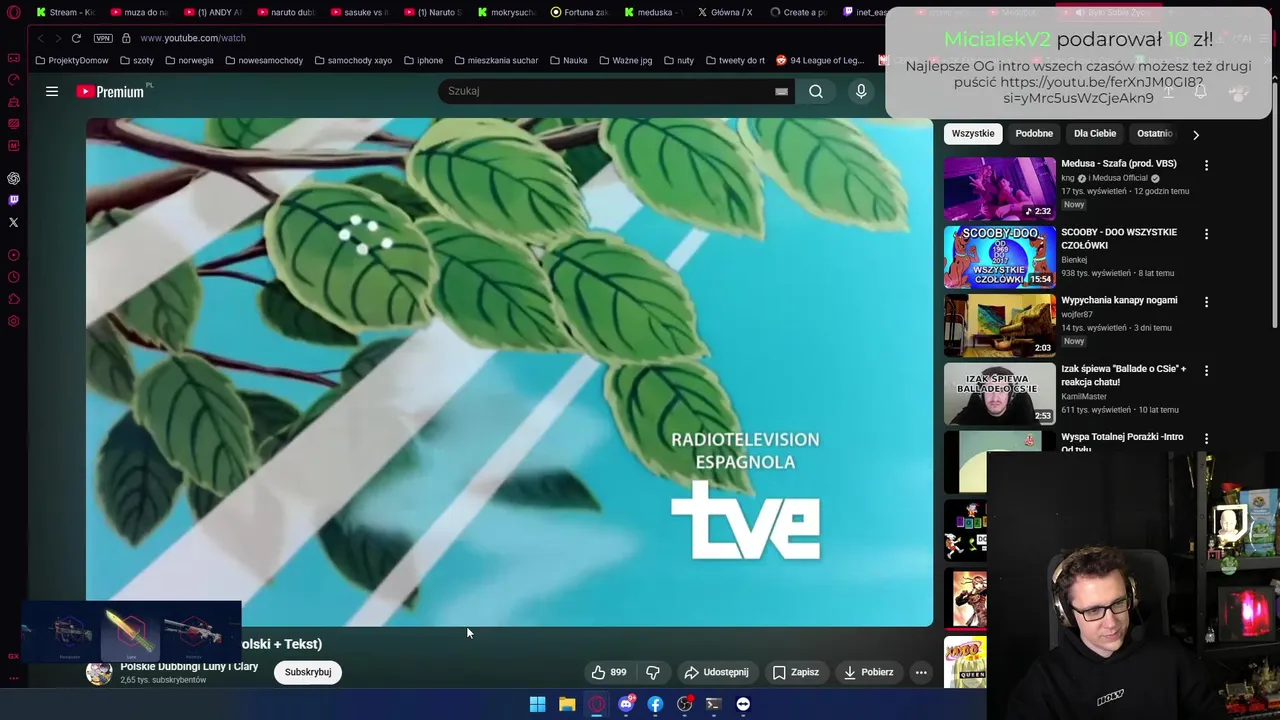This screenshot has height=720, width=1280.
Task: Start voice search with microphone icon
Action: coord(861,91)
